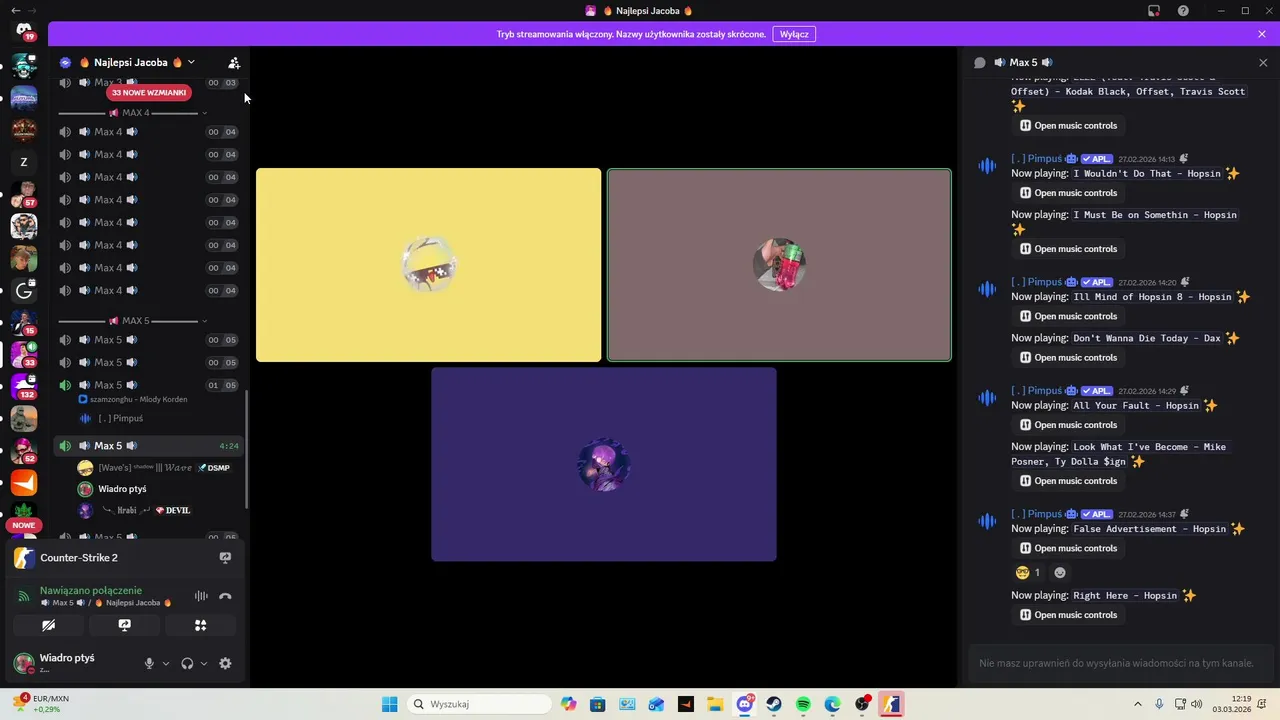Open Spotify from the taskbar
This screenshot has width=1280, height=720.
click(x=803, y=704)
